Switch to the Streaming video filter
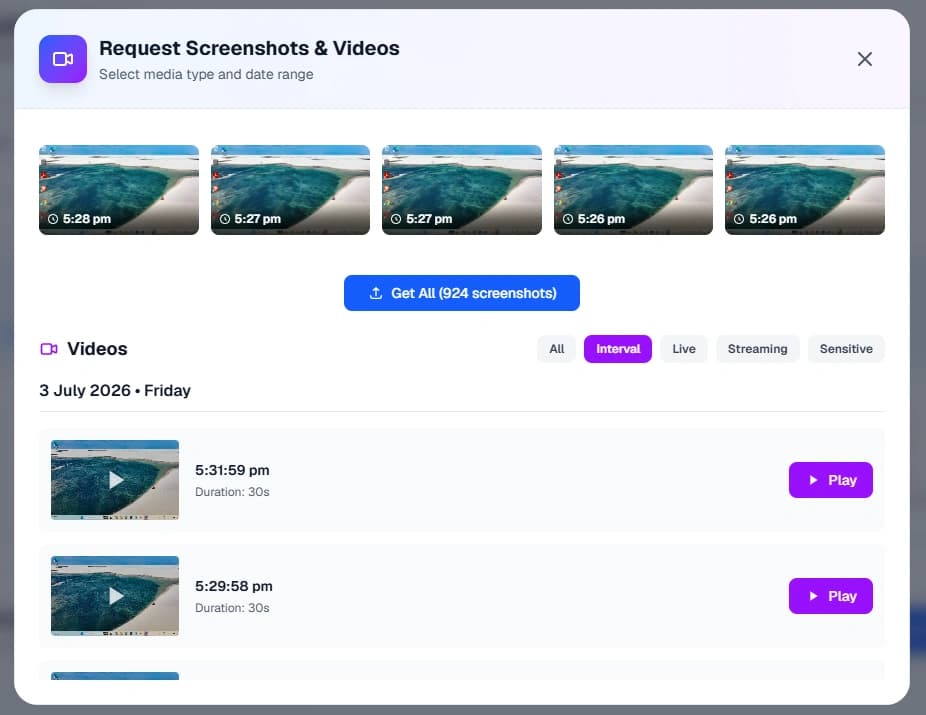This screenshot has height=715, width=926. coord(758,349)
